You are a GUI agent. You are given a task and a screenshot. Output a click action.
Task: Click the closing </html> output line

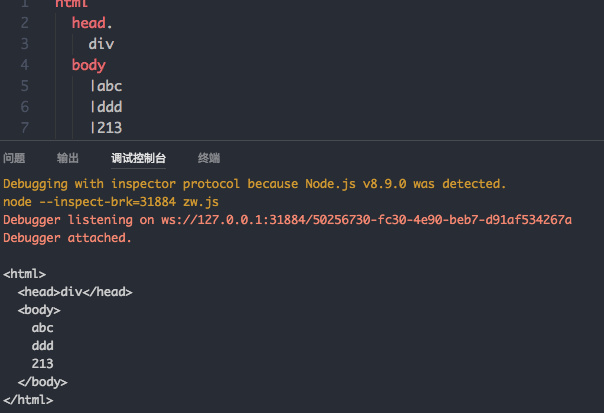coord(28,400)
